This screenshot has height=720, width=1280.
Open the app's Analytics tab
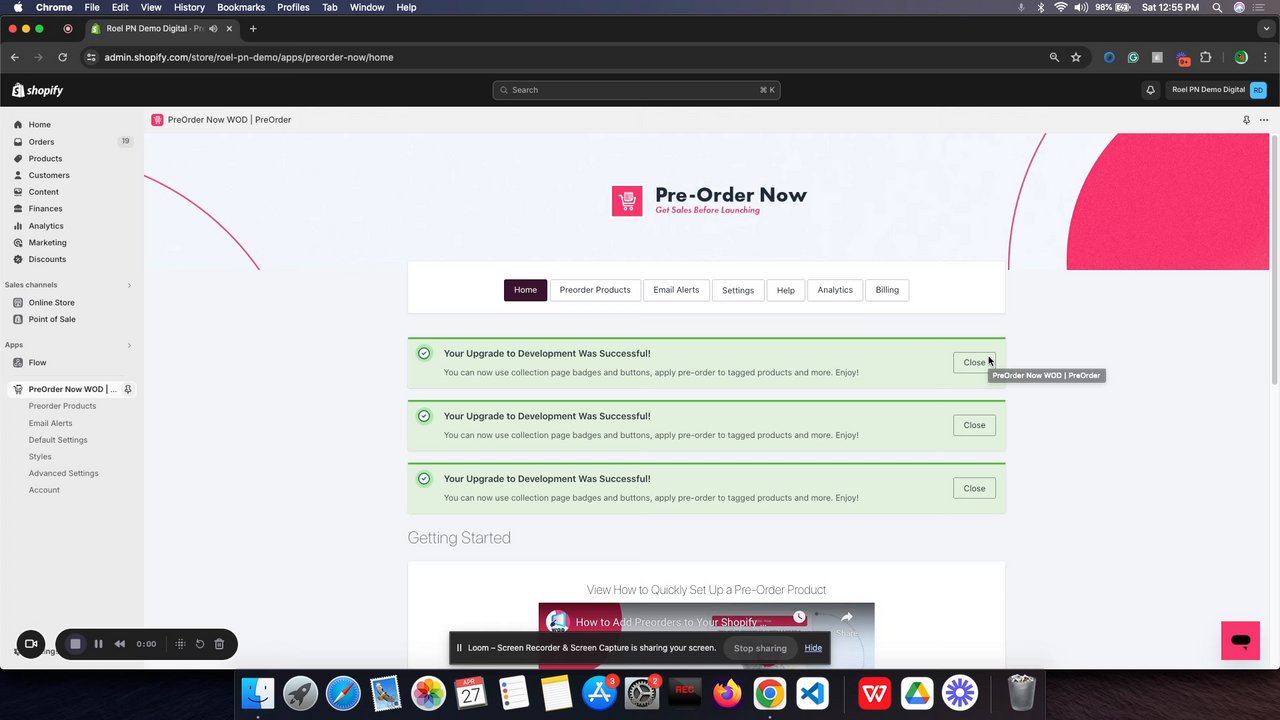coord(835,290)
